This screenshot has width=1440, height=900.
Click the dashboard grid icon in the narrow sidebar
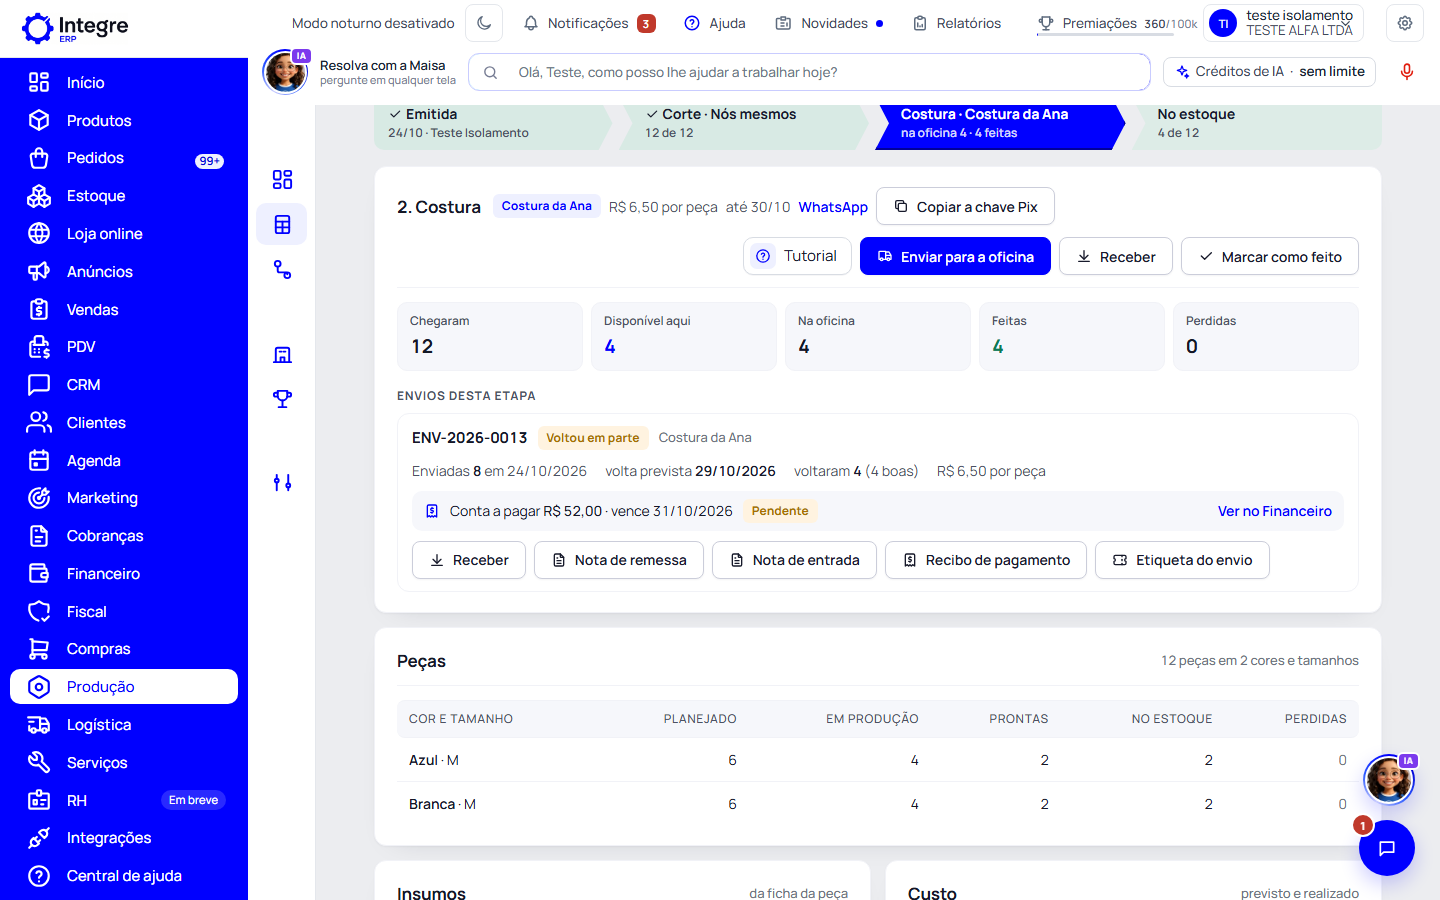point(282,180)
